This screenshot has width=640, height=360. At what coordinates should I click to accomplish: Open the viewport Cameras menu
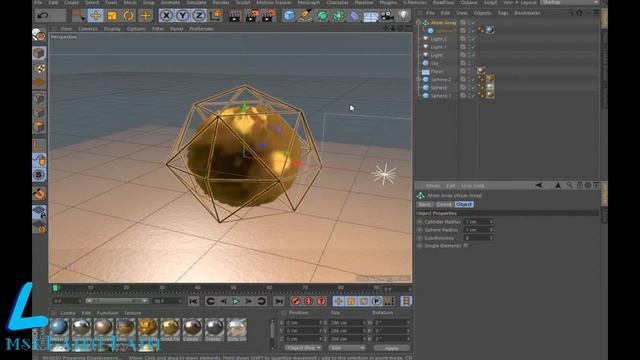(x=88, y=29)
